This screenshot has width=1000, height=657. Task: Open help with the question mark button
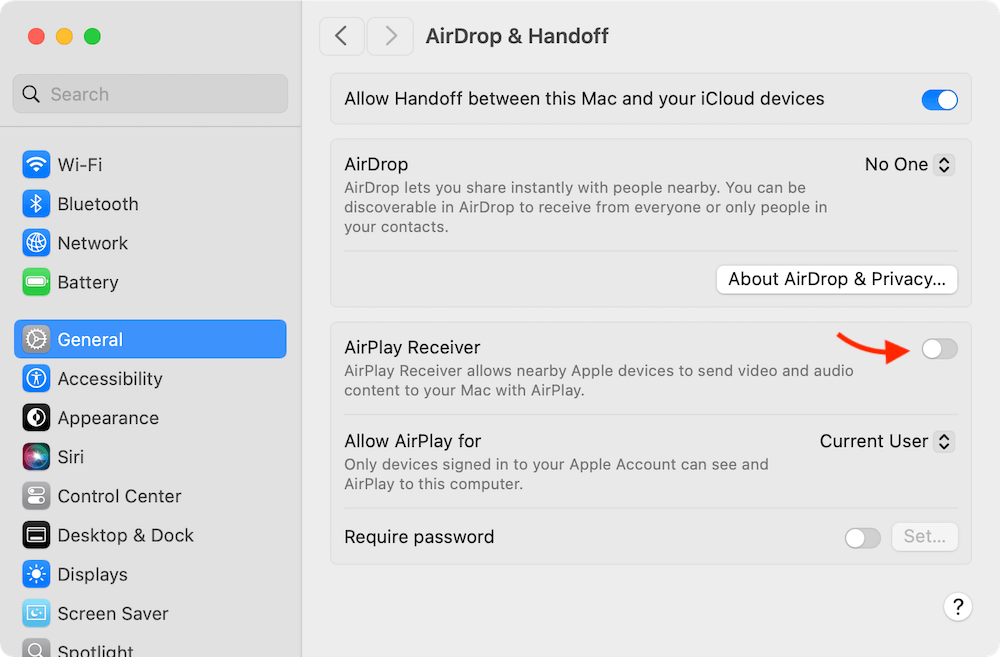coord(957,607)
